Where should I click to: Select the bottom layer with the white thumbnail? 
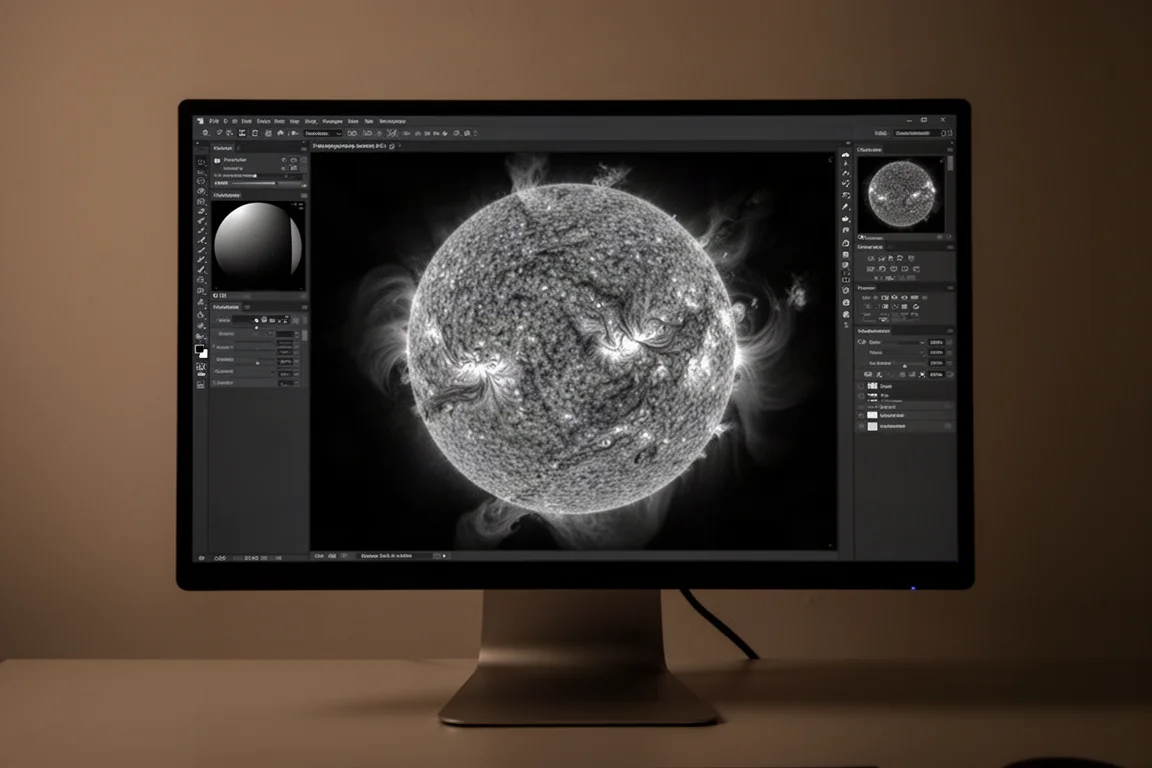906,426
